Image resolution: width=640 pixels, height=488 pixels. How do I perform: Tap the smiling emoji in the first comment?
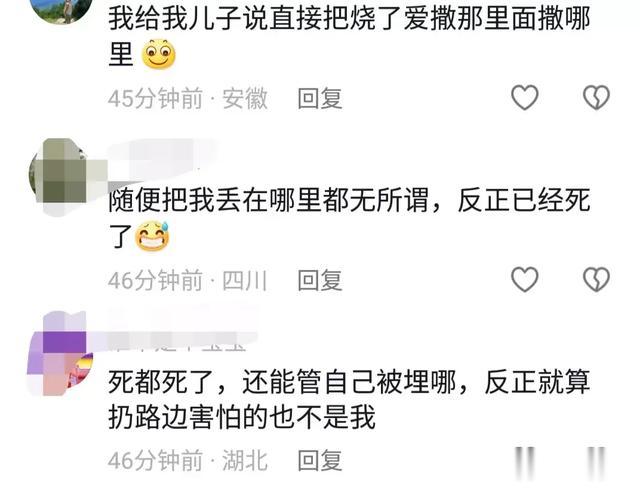pyautogui.click(x=158, y=54)
